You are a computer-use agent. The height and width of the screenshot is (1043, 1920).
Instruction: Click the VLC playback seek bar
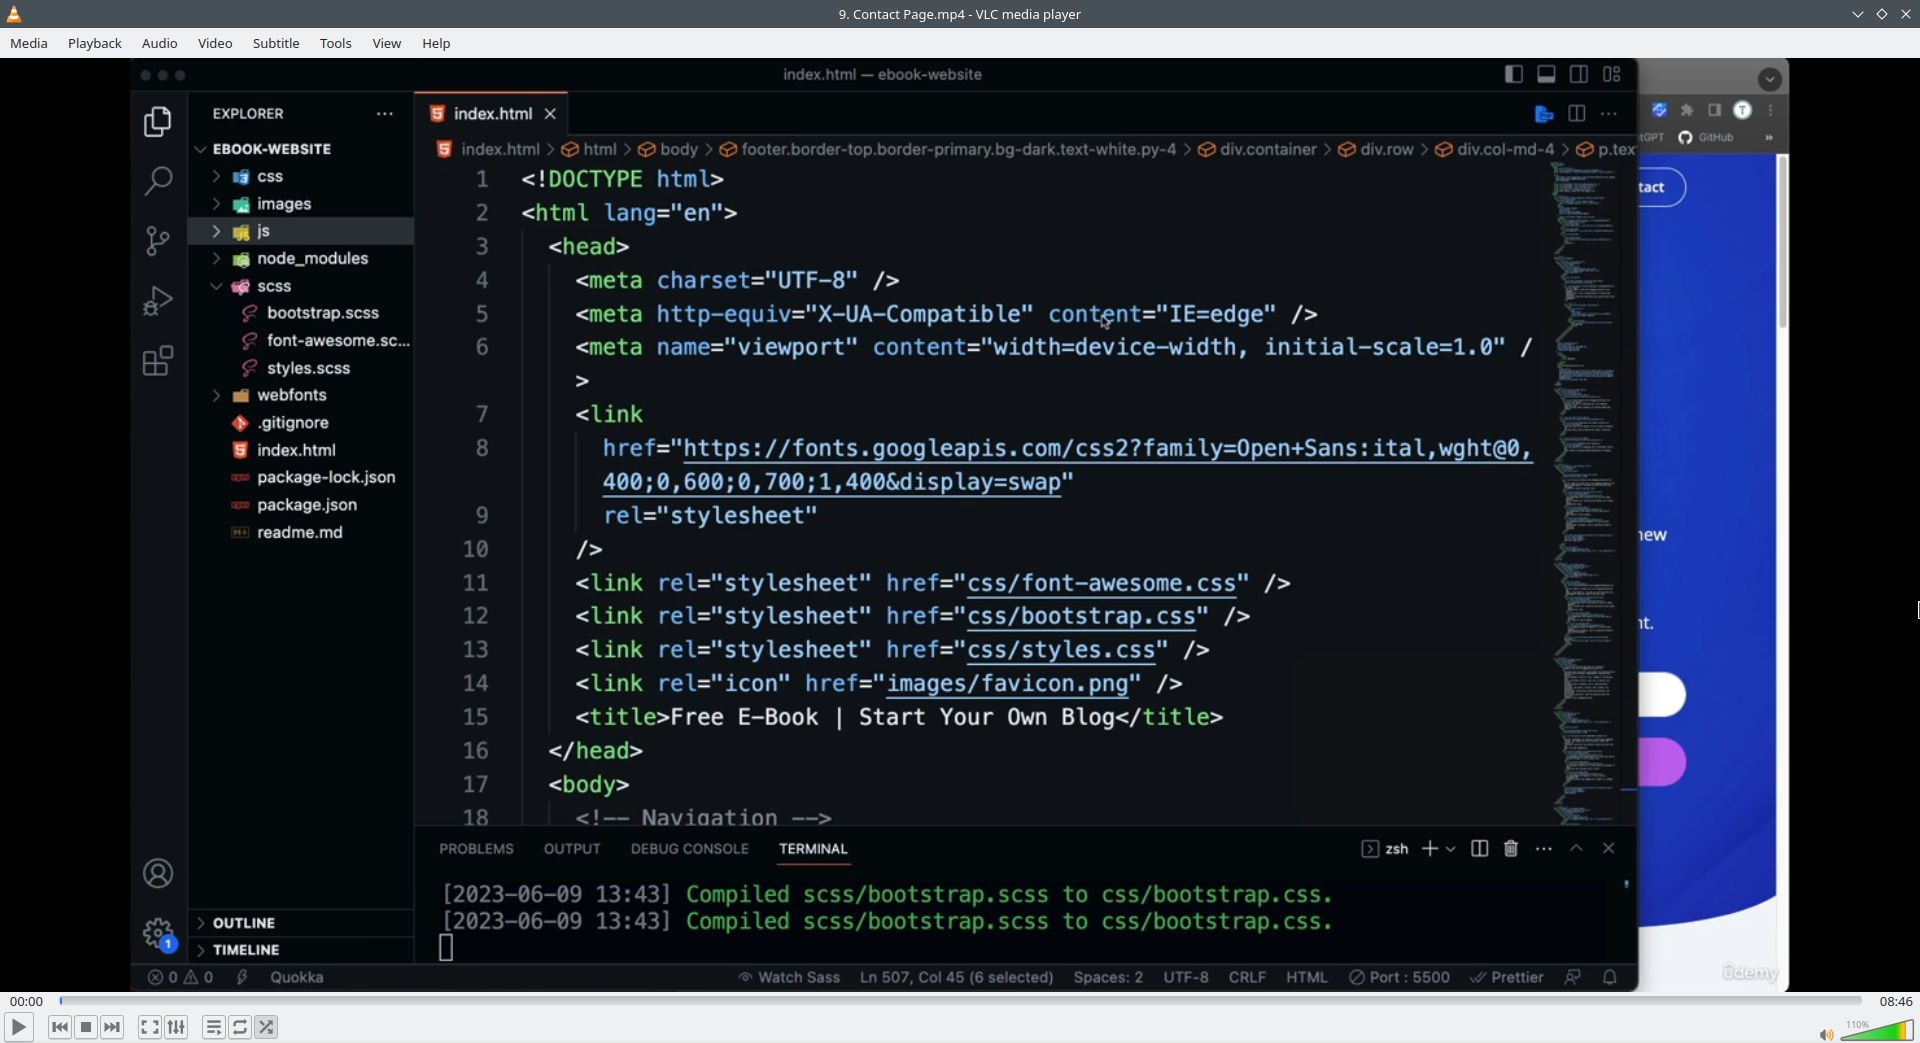coord(960,1001)
